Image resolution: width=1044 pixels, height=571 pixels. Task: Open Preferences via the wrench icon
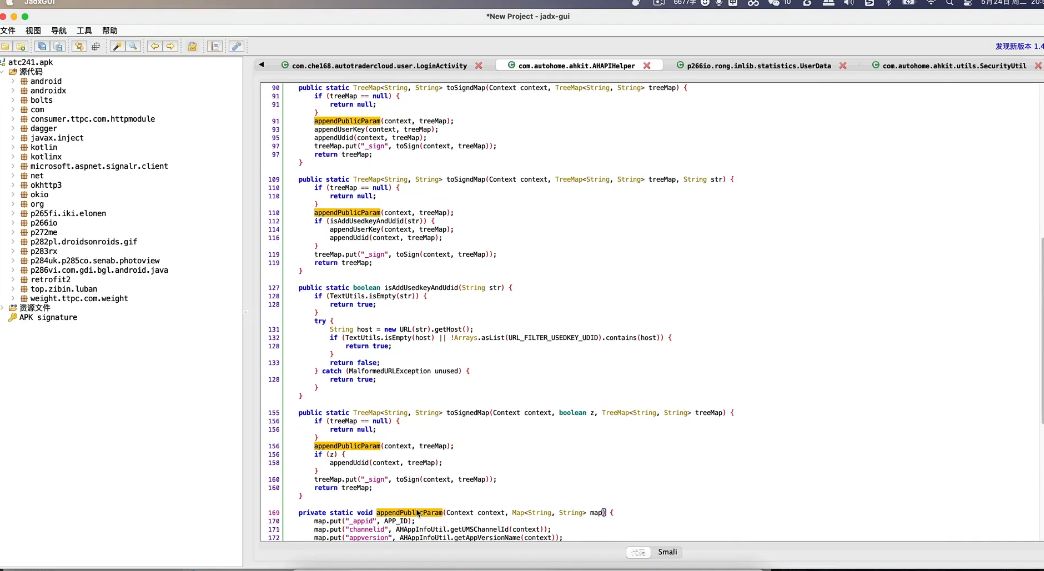pyautogui.click(x=236, y=46)
